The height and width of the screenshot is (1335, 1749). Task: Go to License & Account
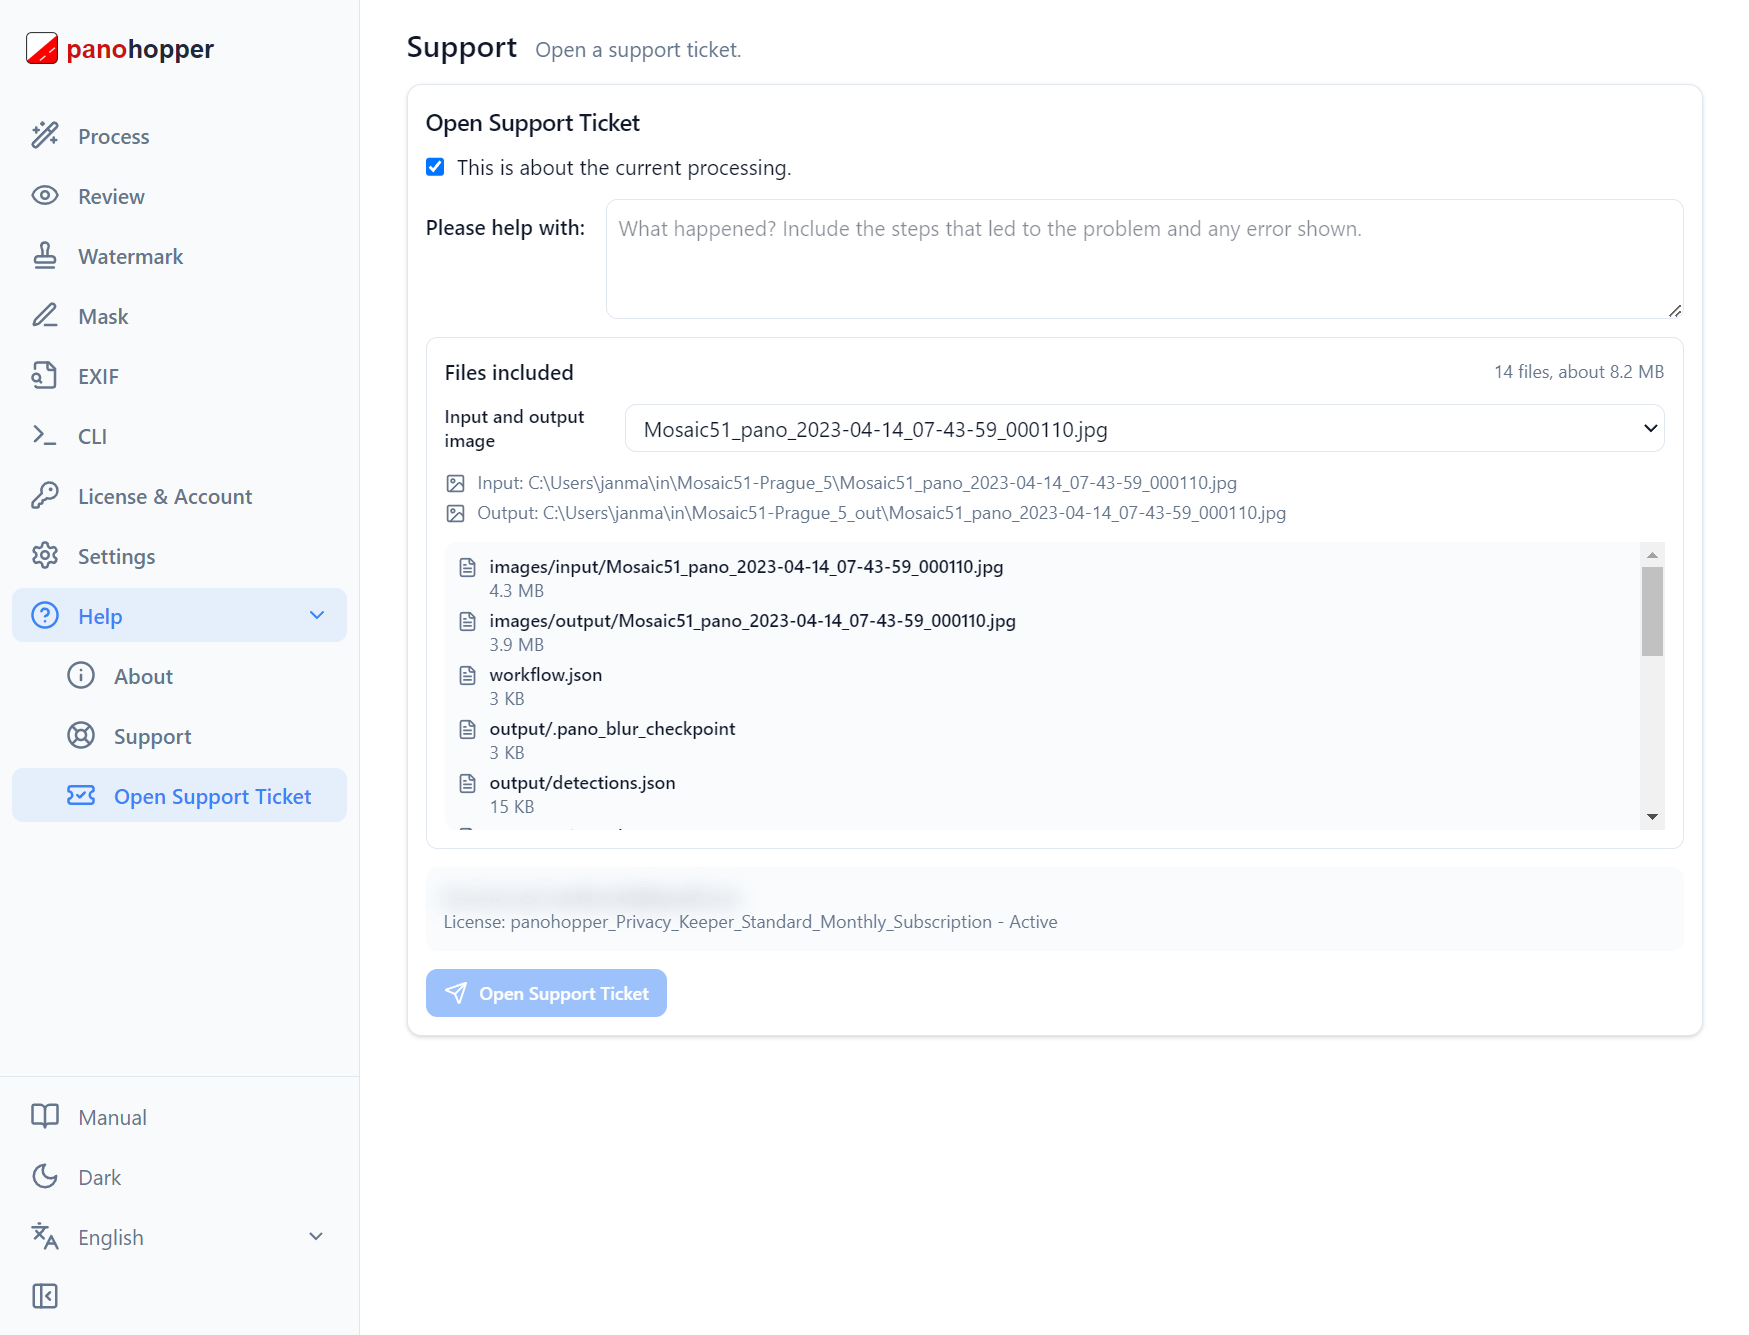tap(179, 496)
